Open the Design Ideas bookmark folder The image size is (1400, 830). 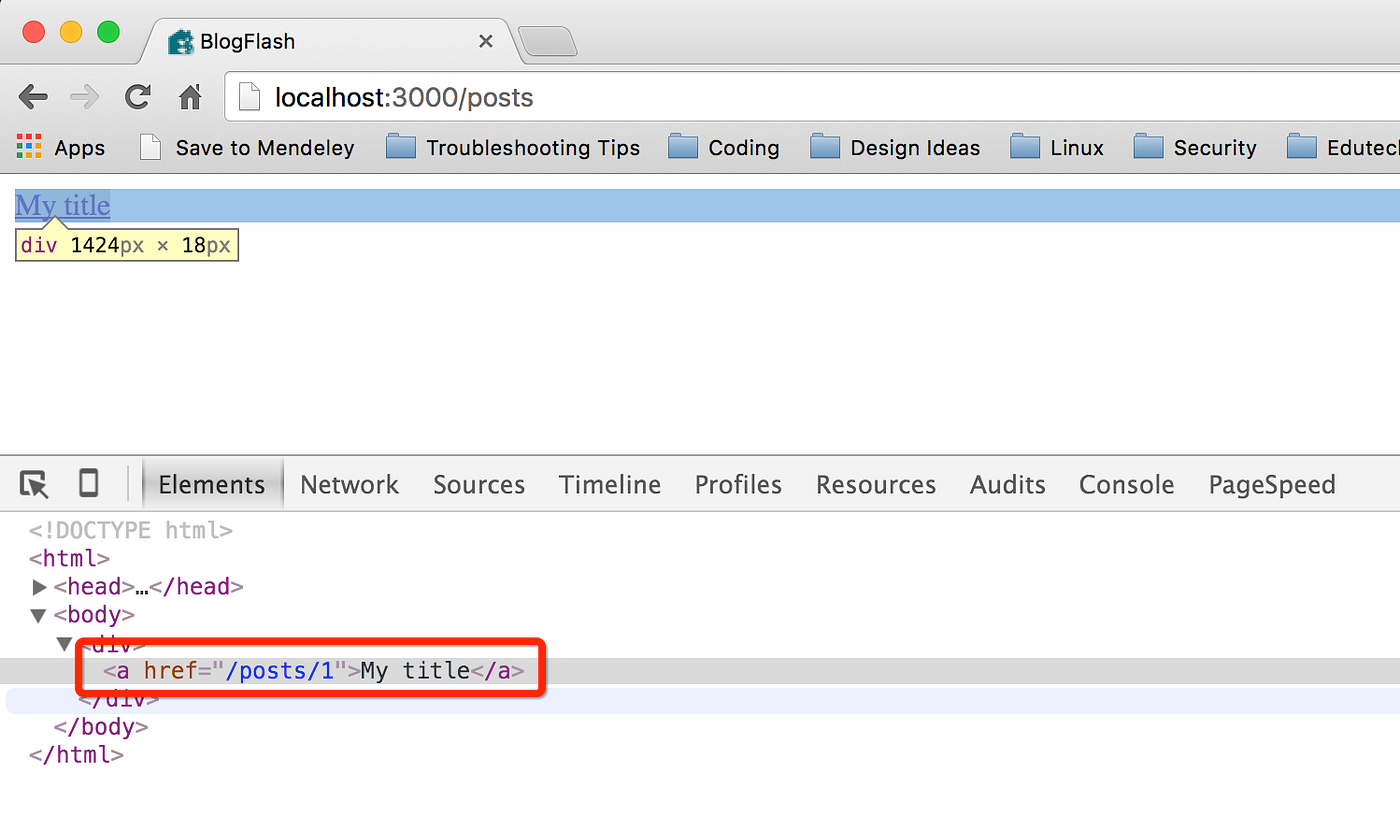point(895,148)
